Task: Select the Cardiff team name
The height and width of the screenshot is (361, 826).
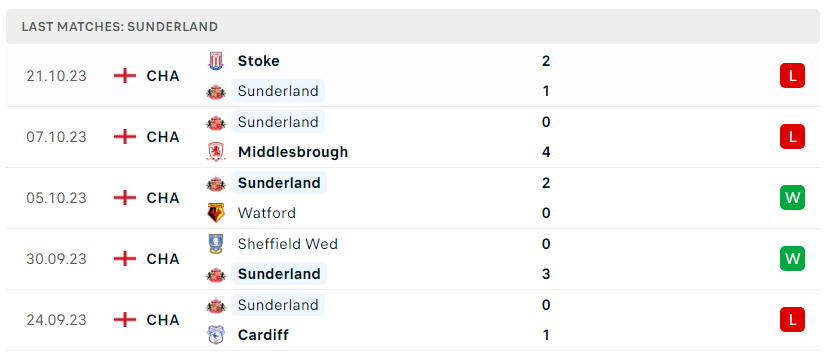Action: click(x=263, y=335)
